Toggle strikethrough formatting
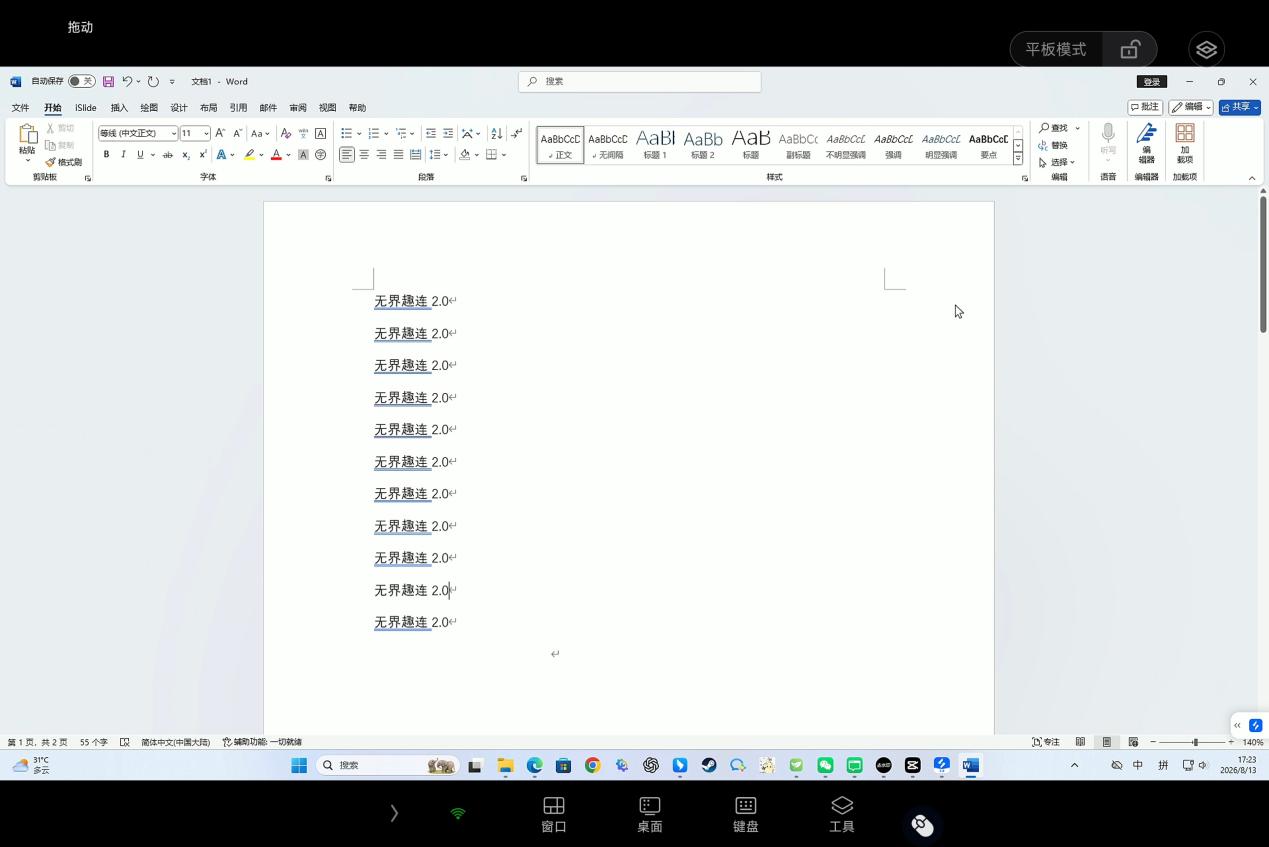Screen dimensions: 1269x847 pos(168,155)
